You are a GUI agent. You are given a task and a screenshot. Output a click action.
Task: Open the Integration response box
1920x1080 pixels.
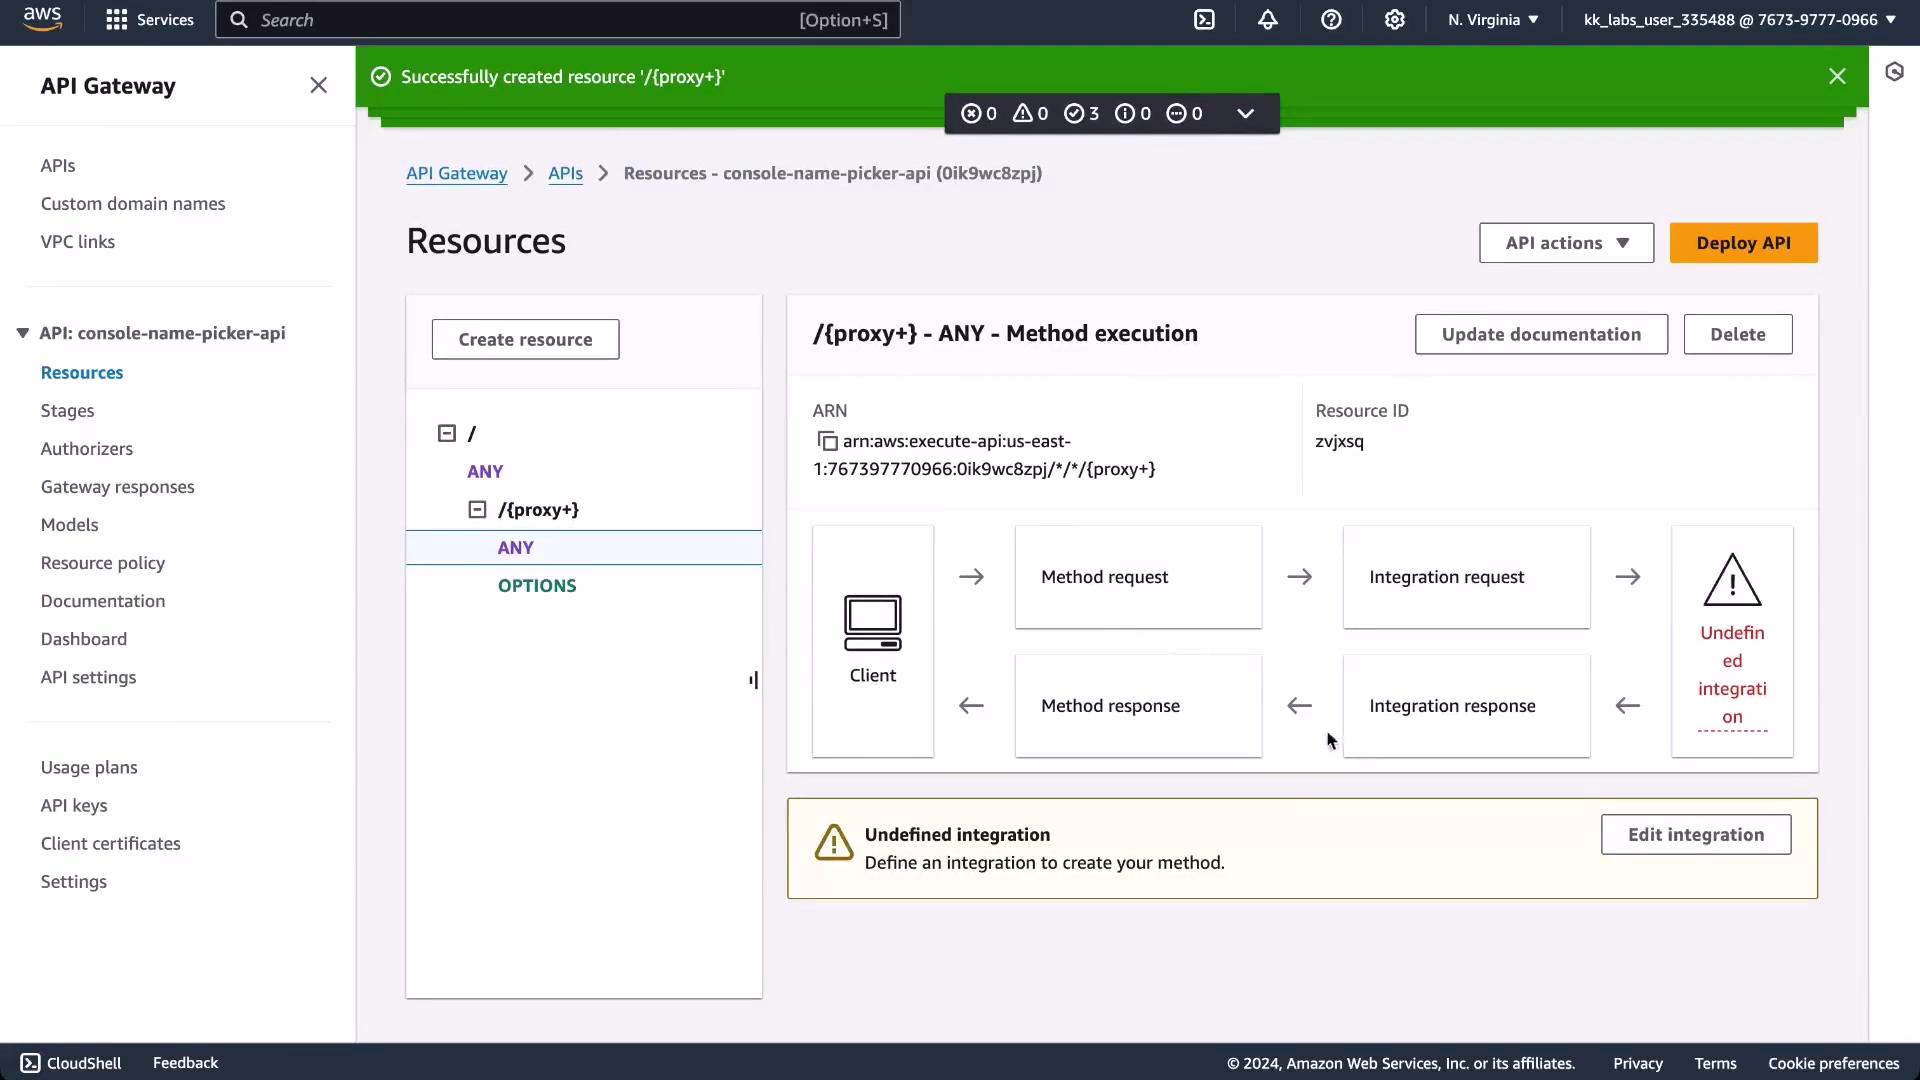click(1466, 706)
